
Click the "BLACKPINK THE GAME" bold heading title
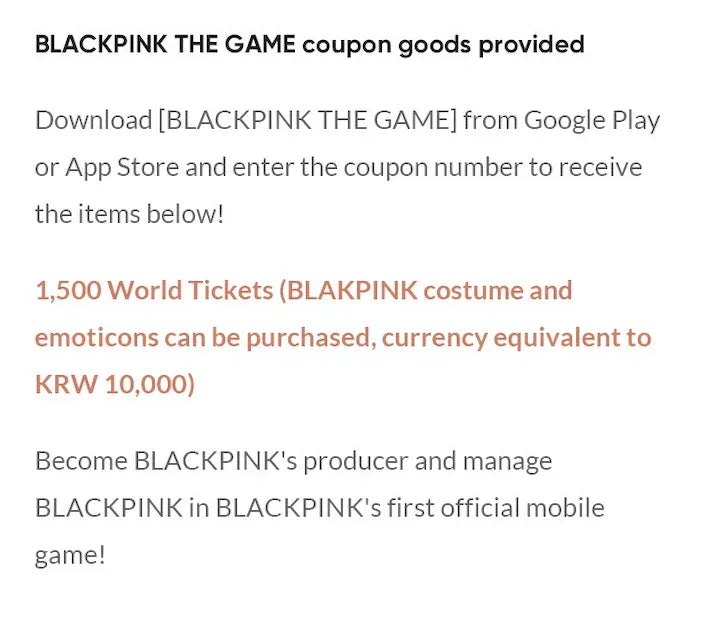click(x=165, y=45)
